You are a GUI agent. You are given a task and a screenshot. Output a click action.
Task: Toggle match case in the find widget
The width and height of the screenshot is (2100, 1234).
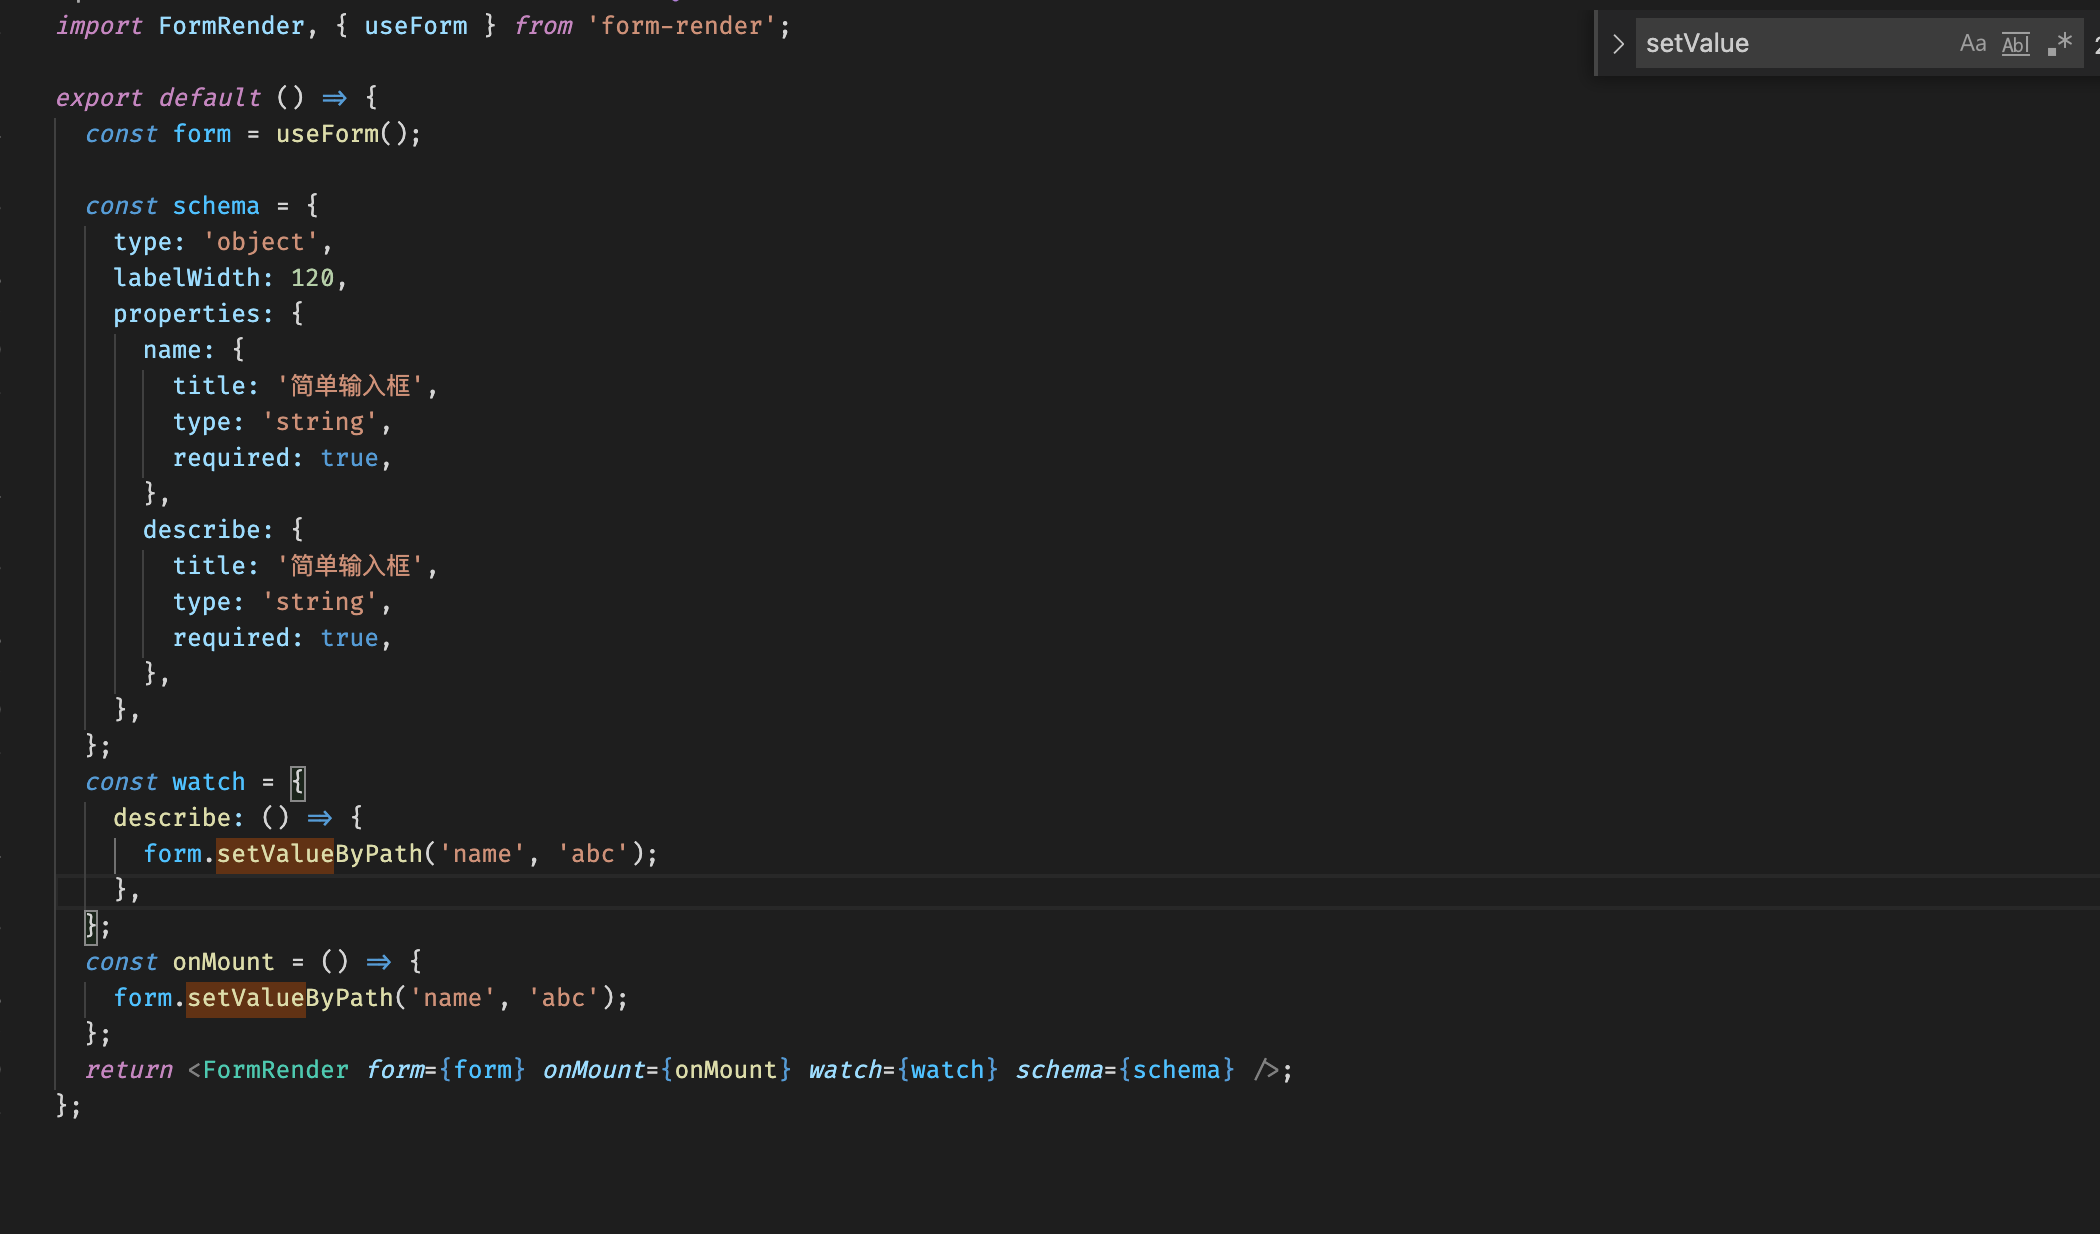point(1972,43)
